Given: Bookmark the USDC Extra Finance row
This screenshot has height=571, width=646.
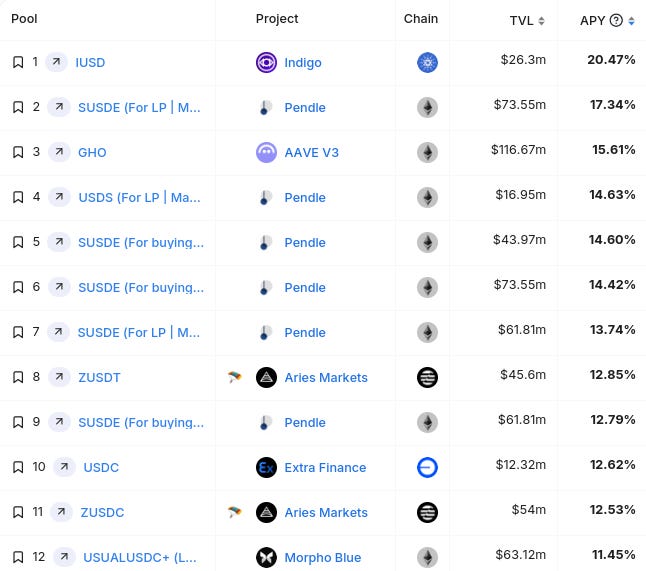Looking at the screenshot, I should (x=18, y=467).
